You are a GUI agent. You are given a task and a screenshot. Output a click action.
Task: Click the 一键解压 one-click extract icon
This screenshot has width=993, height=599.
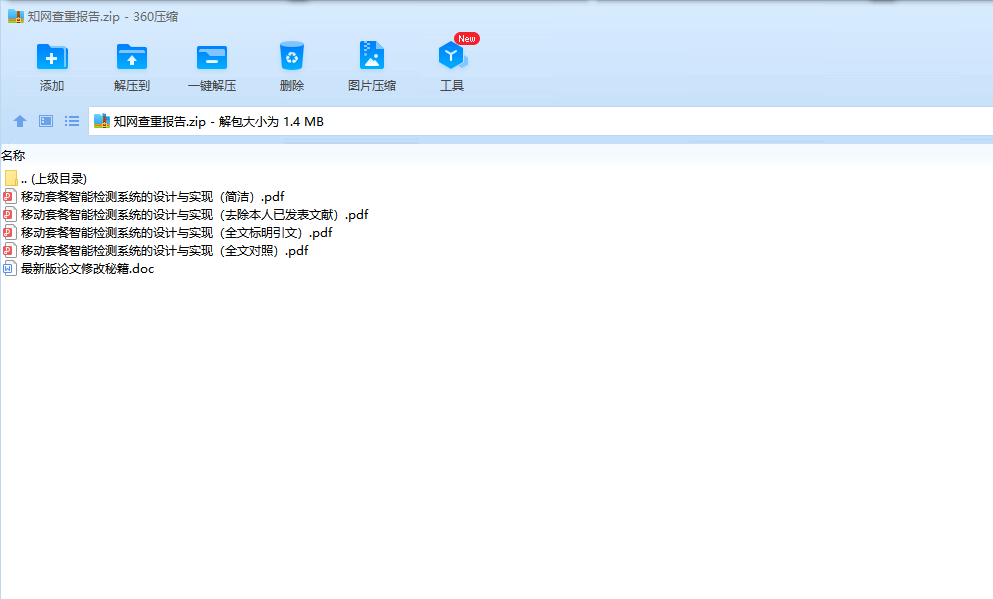[212, 57]
